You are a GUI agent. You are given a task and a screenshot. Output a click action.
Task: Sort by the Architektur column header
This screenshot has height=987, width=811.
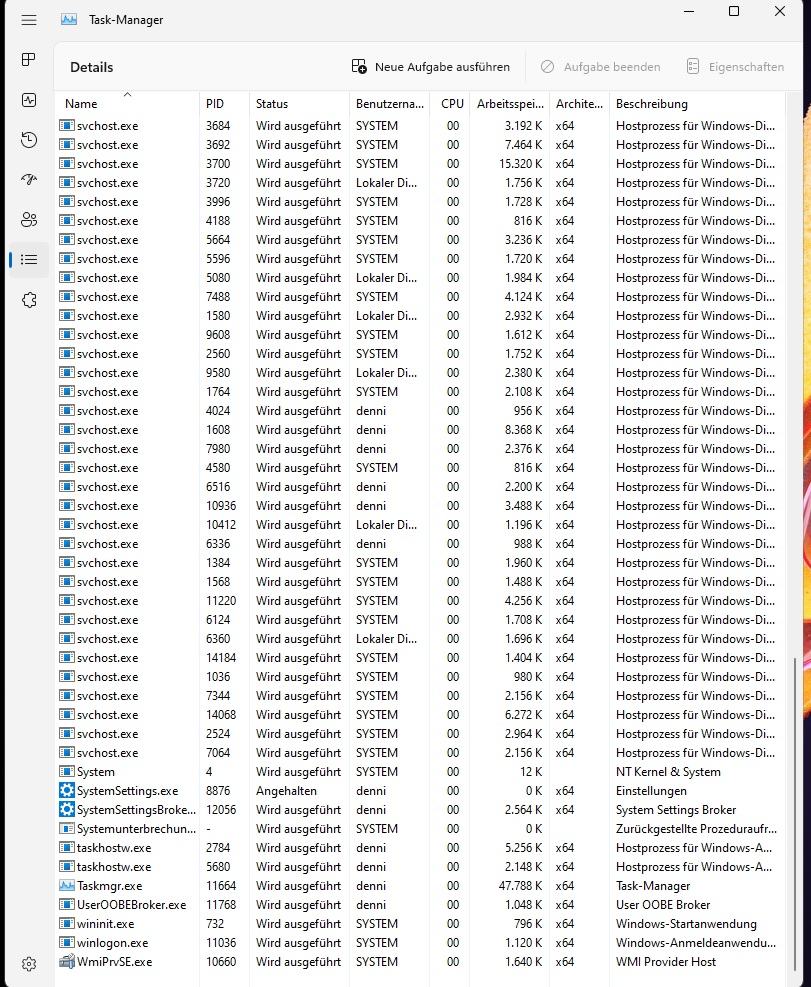(x=579, y=104)
